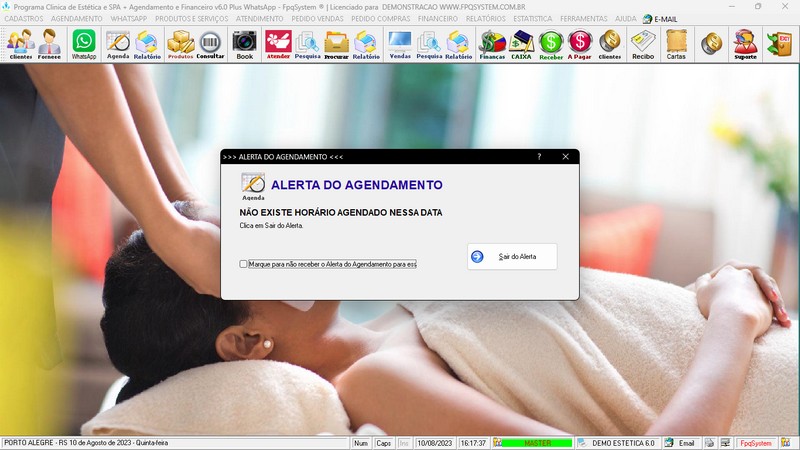
Task: Open the ATENDIMENTO menu
Action: tap(260, 19)
